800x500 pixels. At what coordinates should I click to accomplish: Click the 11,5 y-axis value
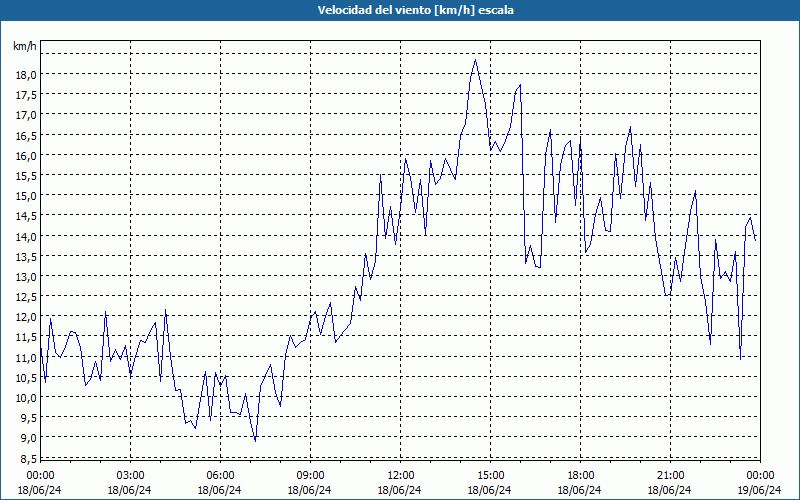tap(26, 337)
